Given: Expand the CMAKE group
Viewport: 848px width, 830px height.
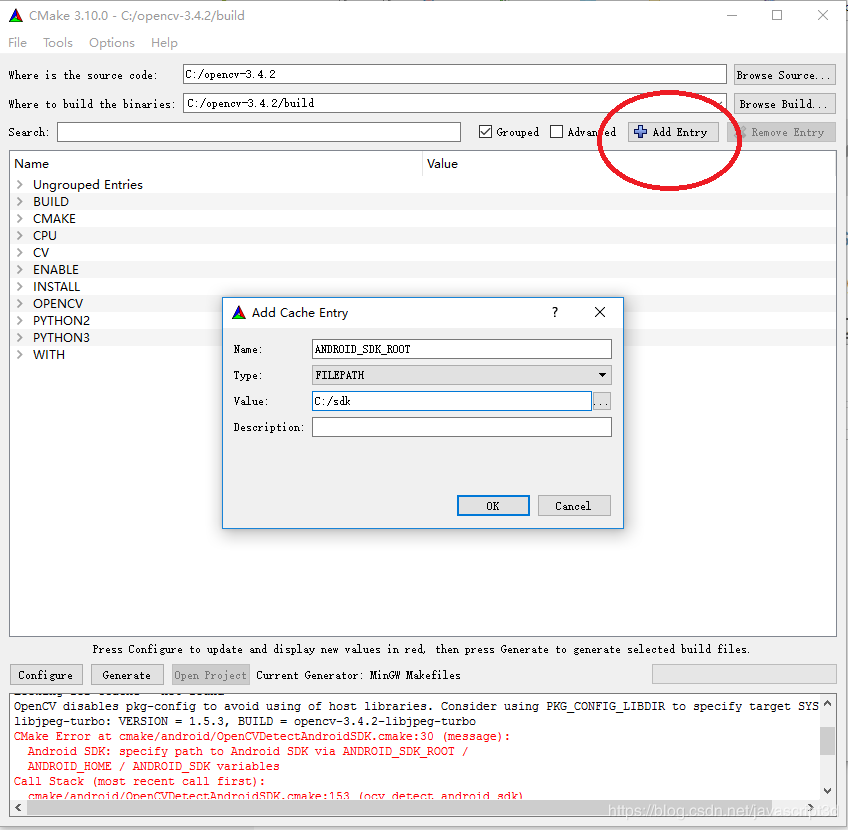Looking at the screenshot, I should (x=19, y=218).
